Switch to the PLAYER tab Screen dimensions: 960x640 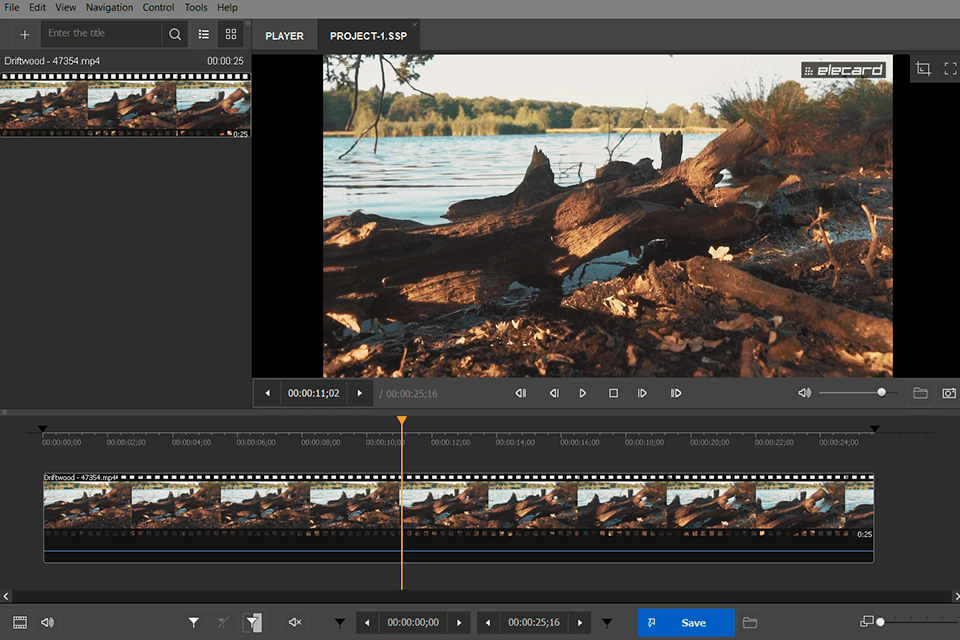(284, 36)
